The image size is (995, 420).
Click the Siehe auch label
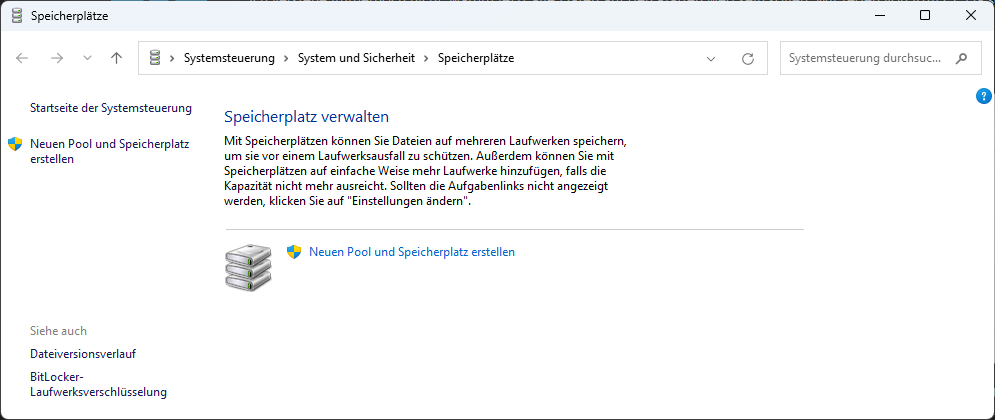coord(58,331)
